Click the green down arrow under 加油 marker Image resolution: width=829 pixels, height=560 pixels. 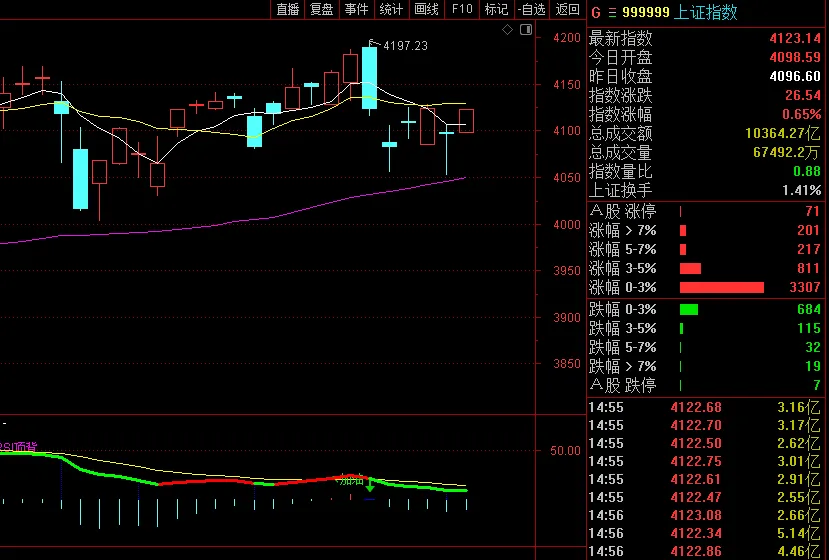click(x=370, y=485)
